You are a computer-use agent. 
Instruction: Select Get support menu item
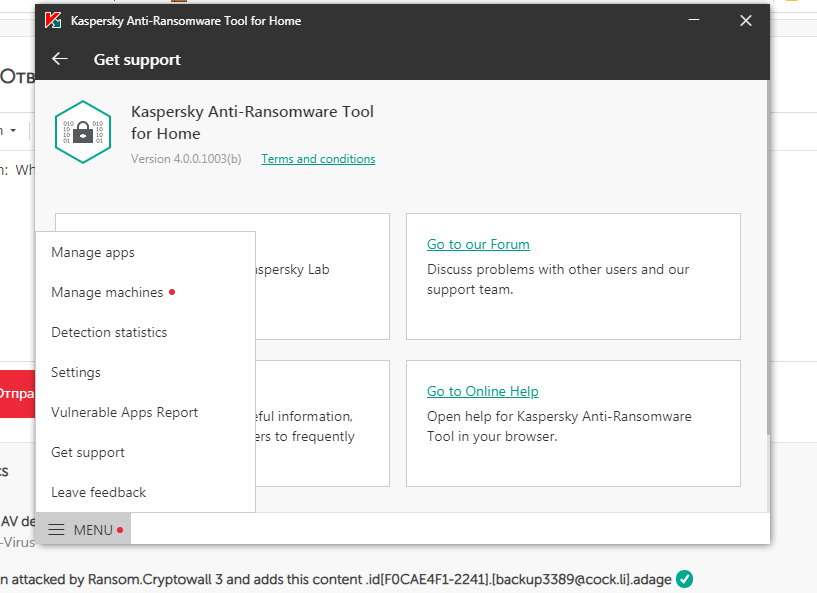(88, 452)
